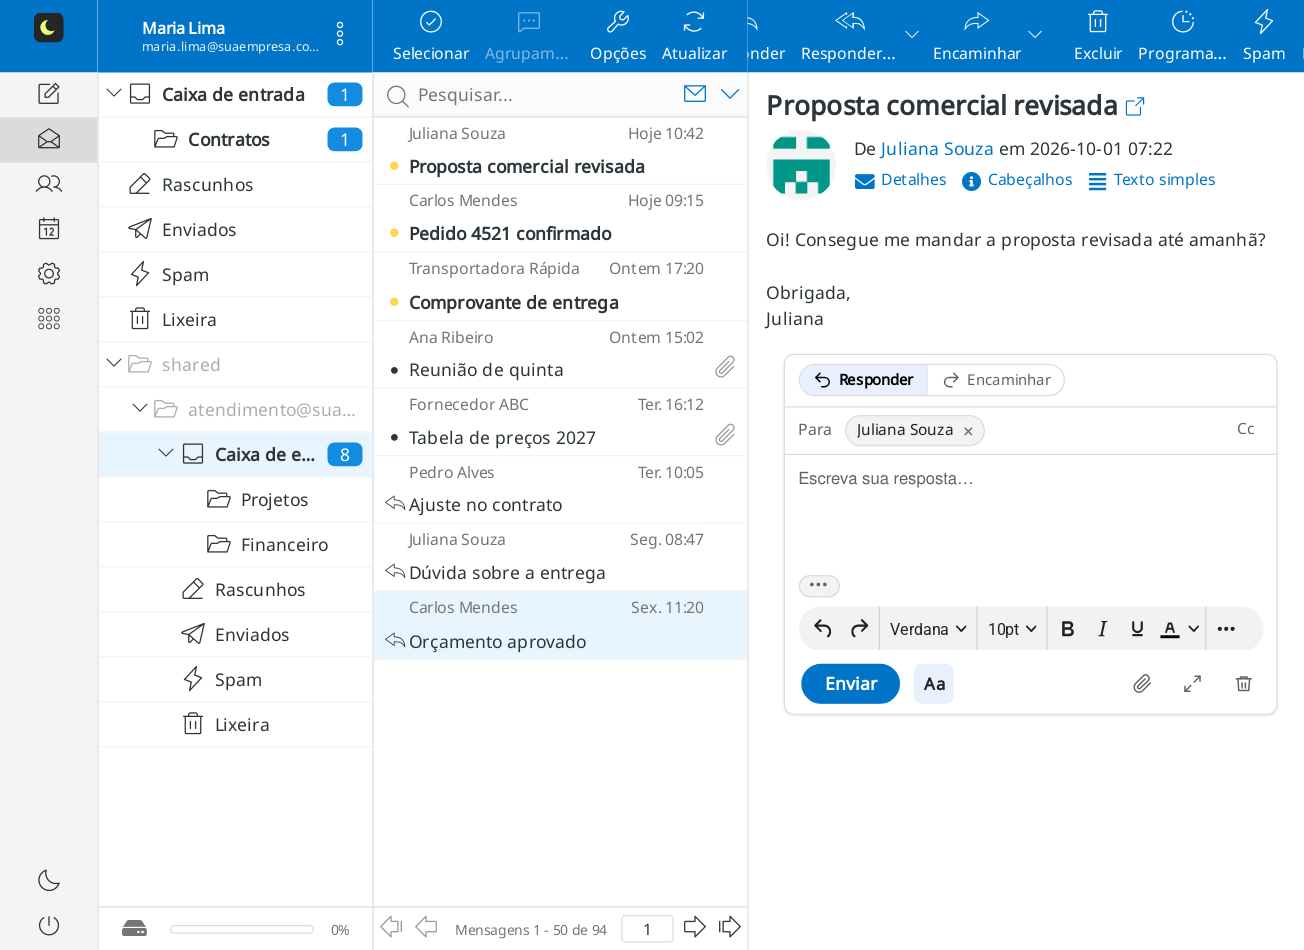Remove recipient Juliana Souza chip

pyautogui.click(x=968, y=431)
